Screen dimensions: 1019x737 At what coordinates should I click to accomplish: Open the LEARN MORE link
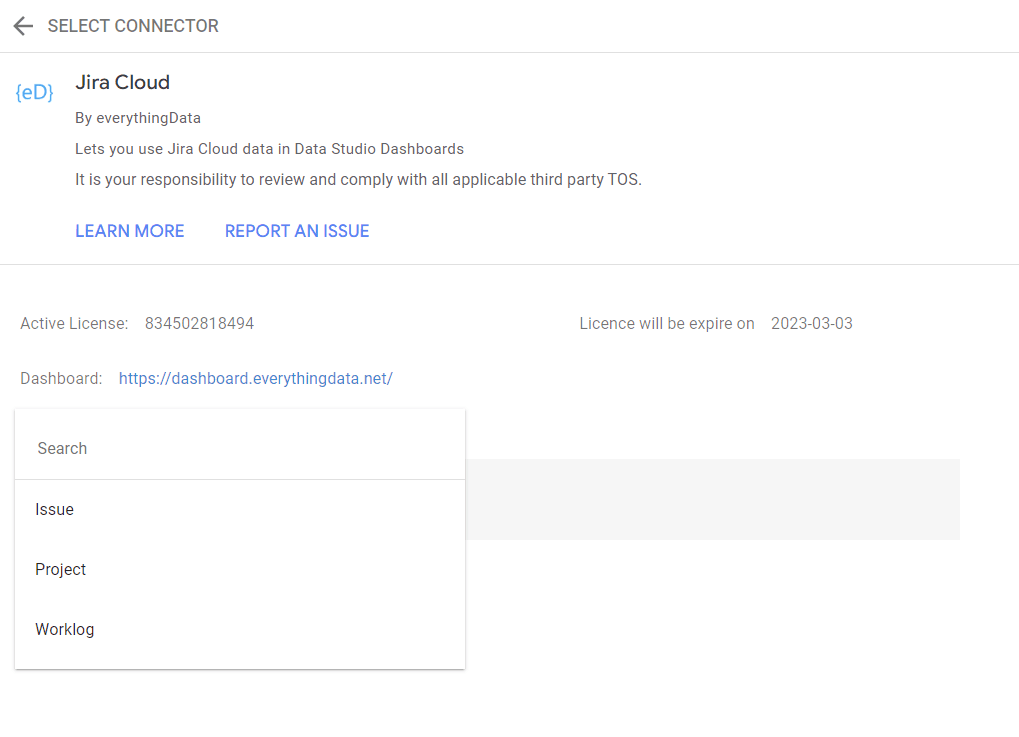(x=130, y=231)
